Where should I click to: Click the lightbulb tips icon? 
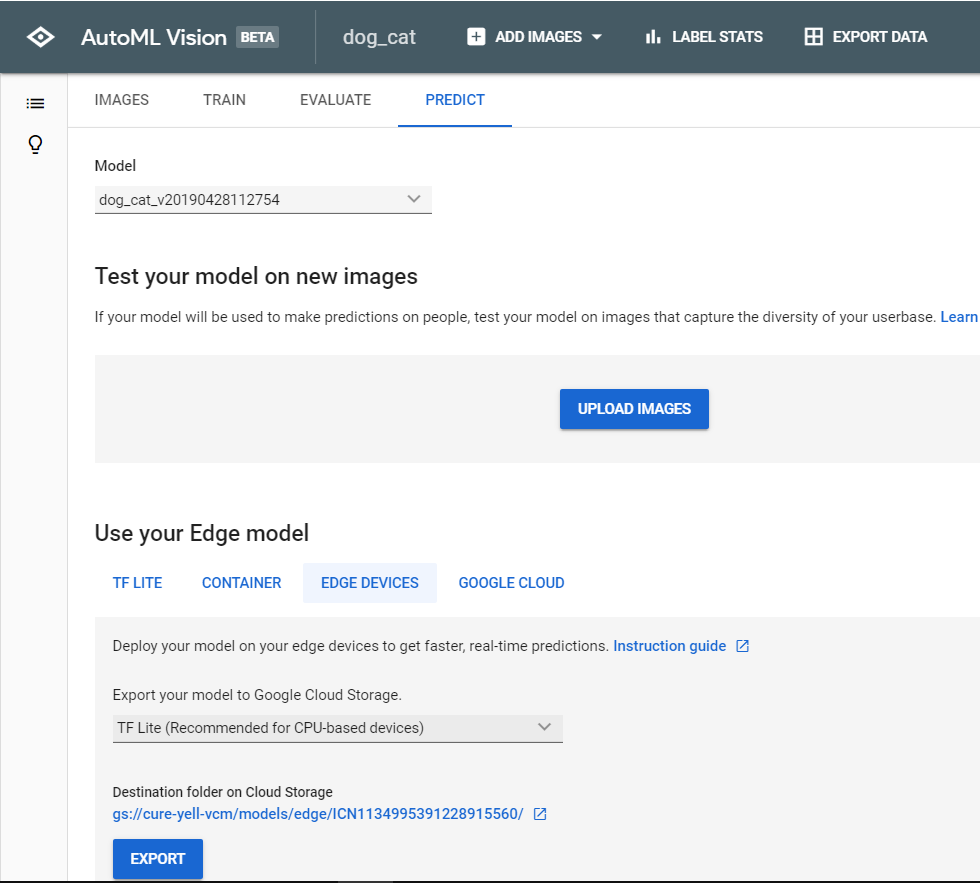(35, 144)
